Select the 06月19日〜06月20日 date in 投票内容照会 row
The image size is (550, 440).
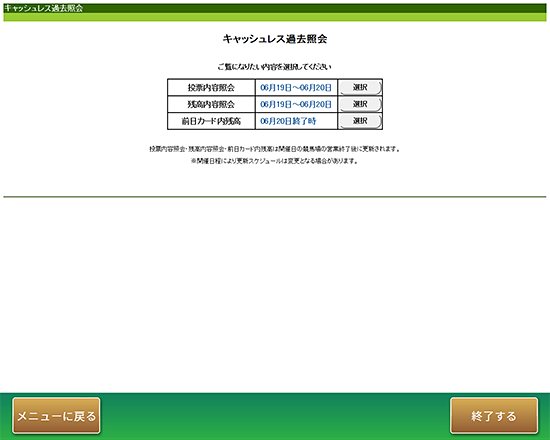tap(296, 88)
